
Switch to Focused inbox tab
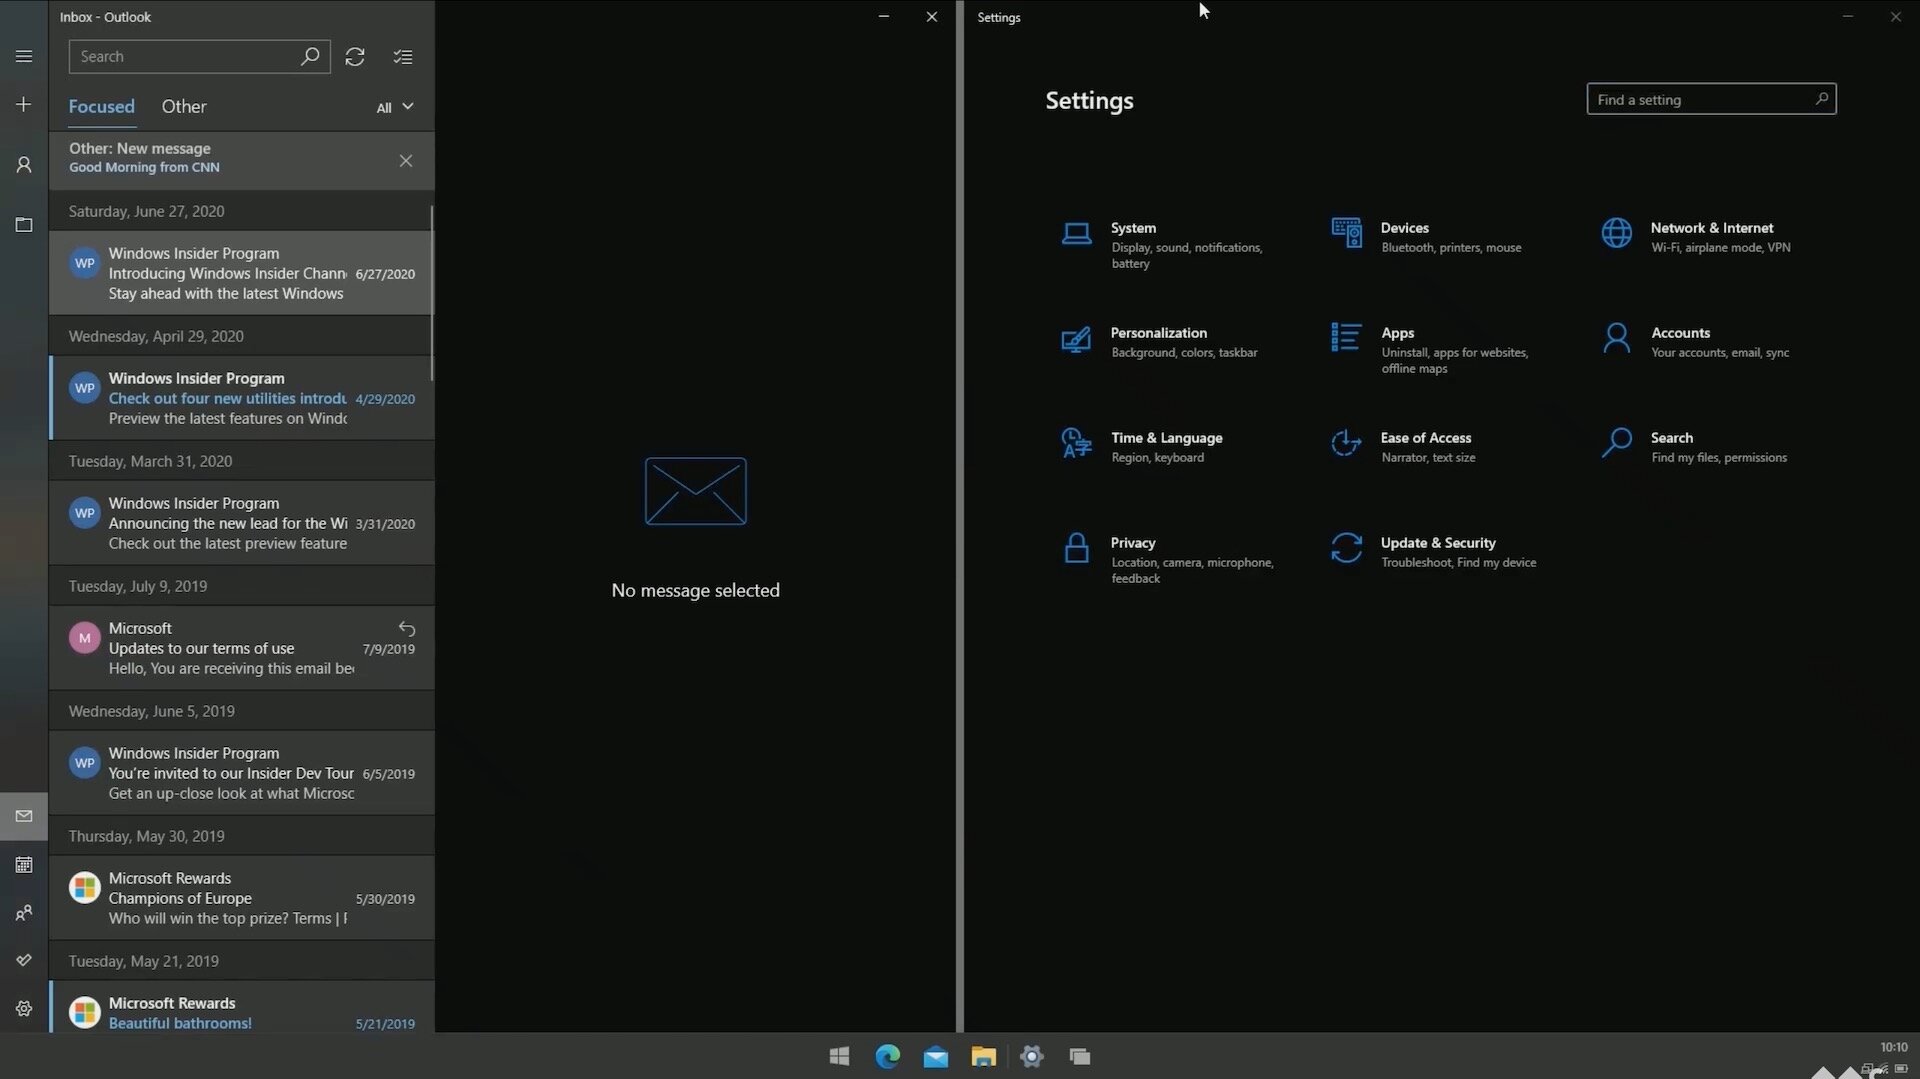pos(101,106)
